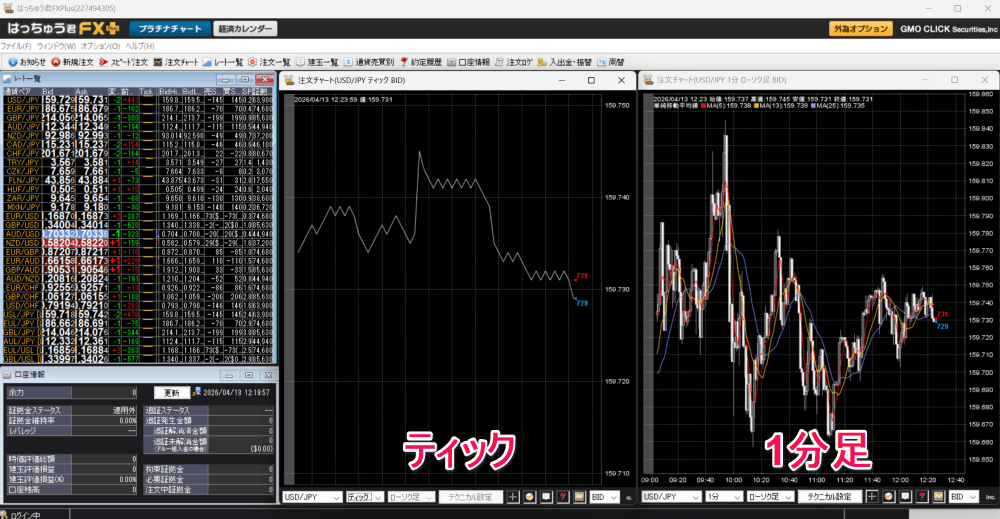
Task: Select AUD/USD row in レート一覧
Action: (138, 234)
